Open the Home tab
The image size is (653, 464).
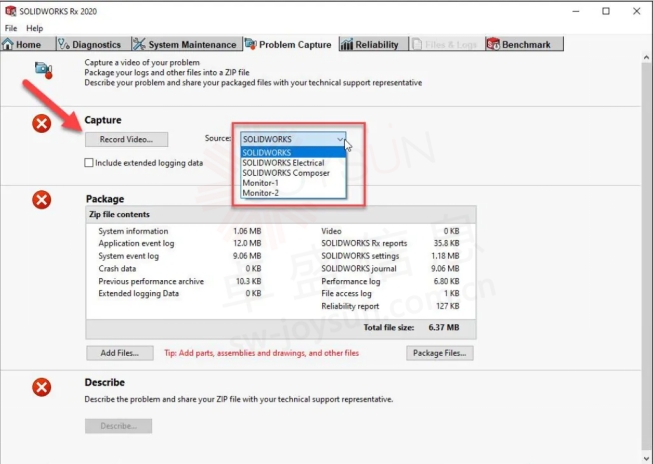27,44
